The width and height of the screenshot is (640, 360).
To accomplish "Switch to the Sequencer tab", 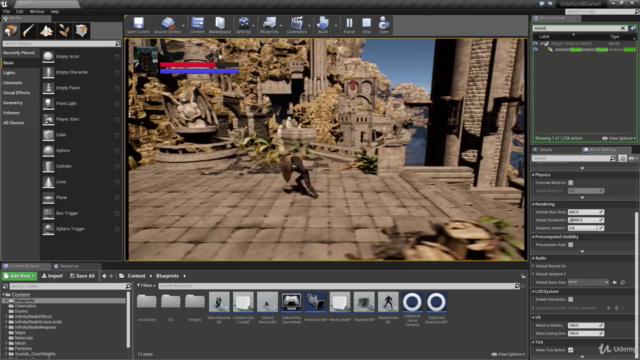I will 69,266.
